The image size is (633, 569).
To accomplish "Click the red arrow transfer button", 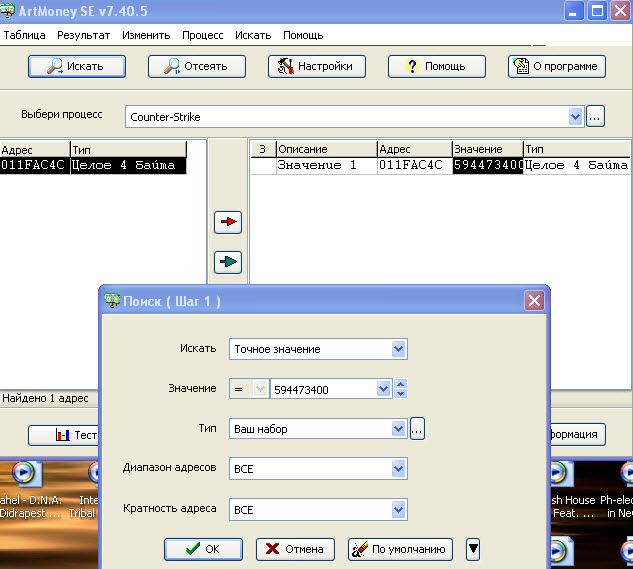I will pyautogui.click(x=228, y=222).
